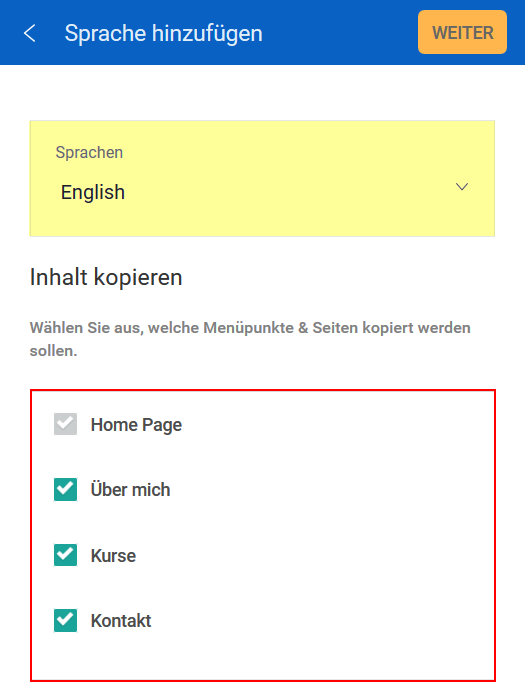This screenshot has height=691, width=525.
Task: Select the English value in Sprachen field
Action: (x=93, y=192)
